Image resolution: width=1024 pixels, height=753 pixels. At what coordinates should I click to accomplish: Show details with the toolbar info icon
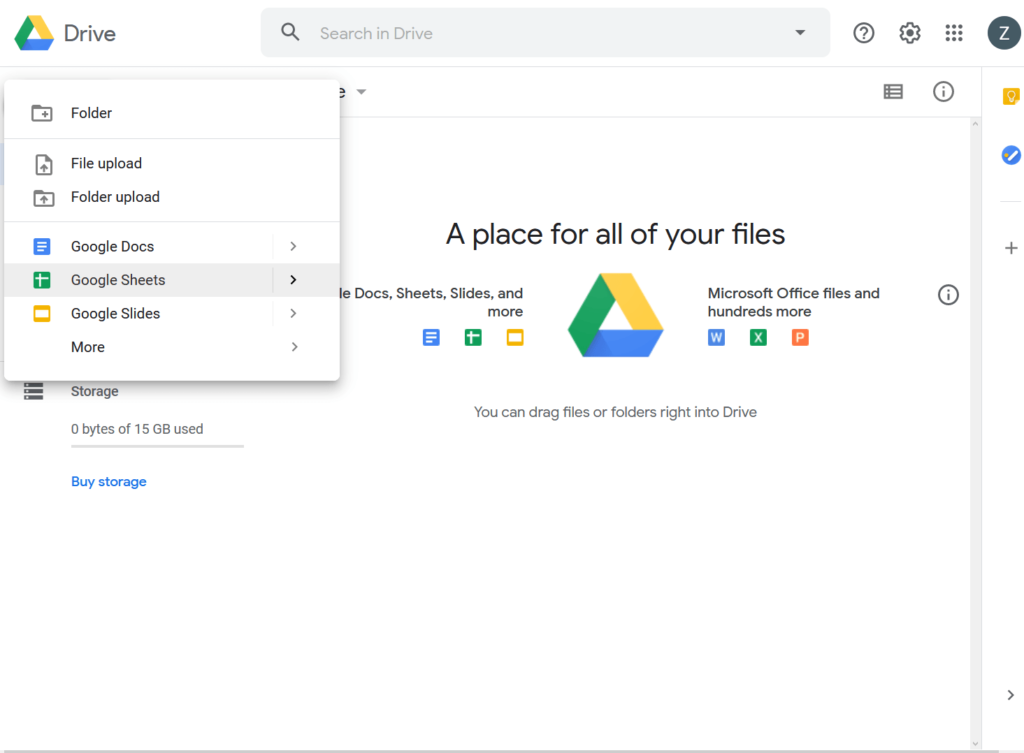click(x=943, y=91)
